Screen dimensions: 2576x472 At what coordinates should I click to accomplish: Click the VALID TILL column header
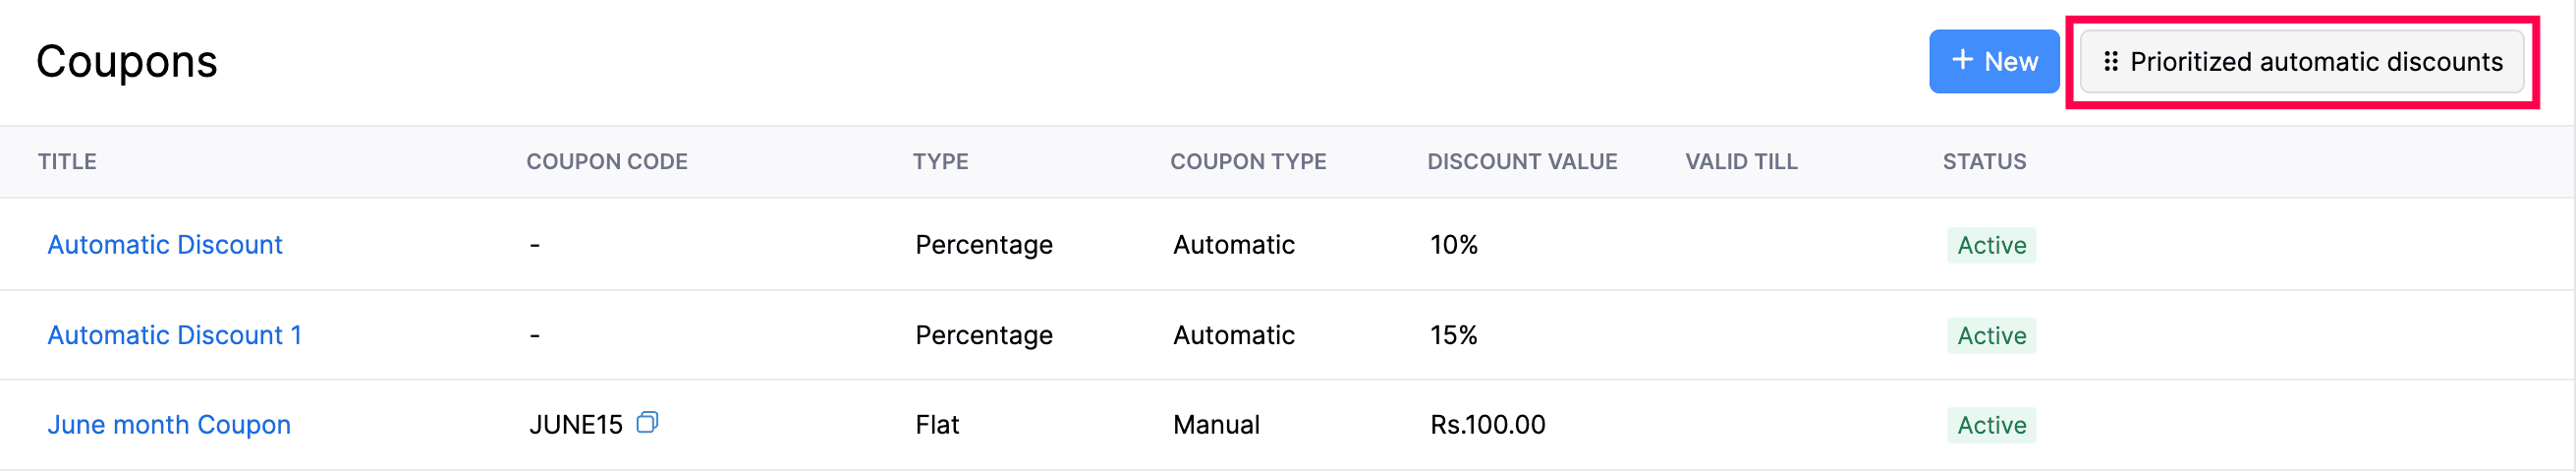click(1740, 162)
